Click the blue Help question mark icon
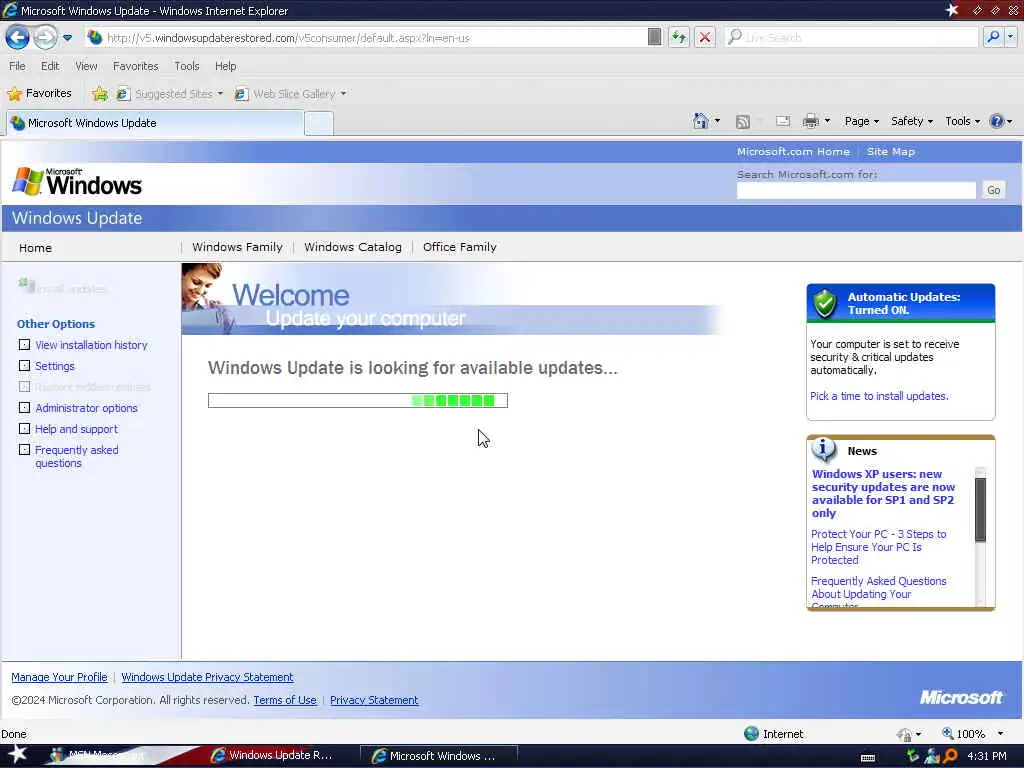The image size is (1024, 768). tap(996, 121)
